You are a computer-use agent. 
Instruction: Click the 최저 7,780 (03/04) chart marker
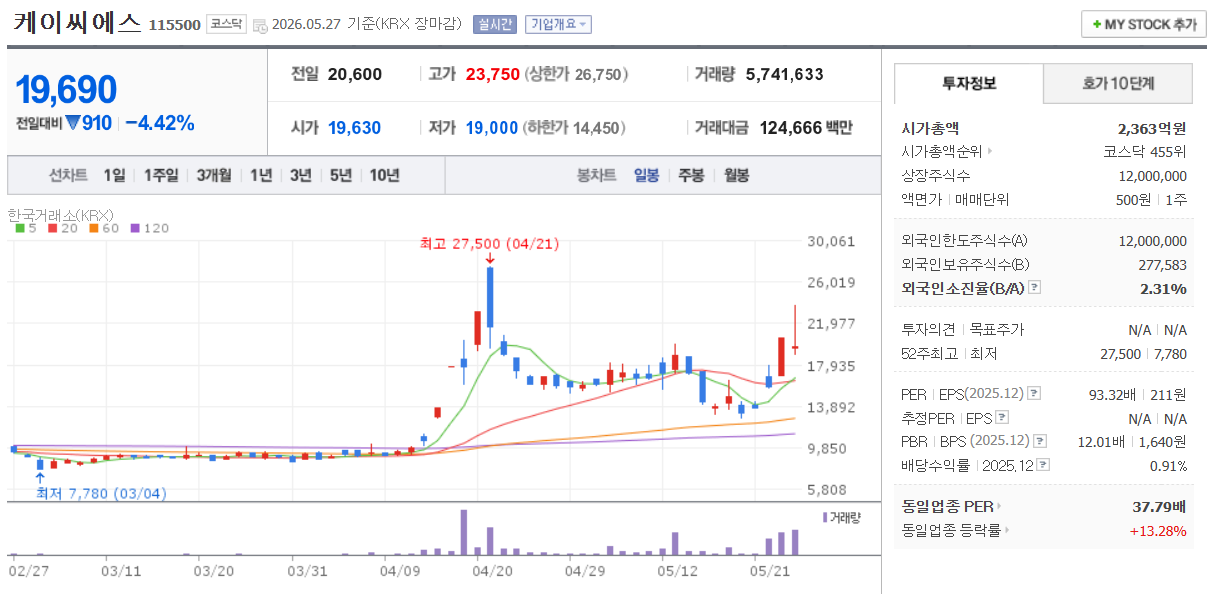pos(101,493)
